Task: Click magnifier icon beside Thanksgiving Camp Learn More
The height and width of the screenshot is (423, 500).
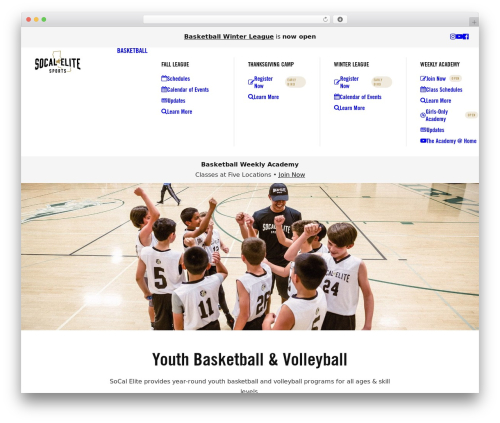Action: 251,97
